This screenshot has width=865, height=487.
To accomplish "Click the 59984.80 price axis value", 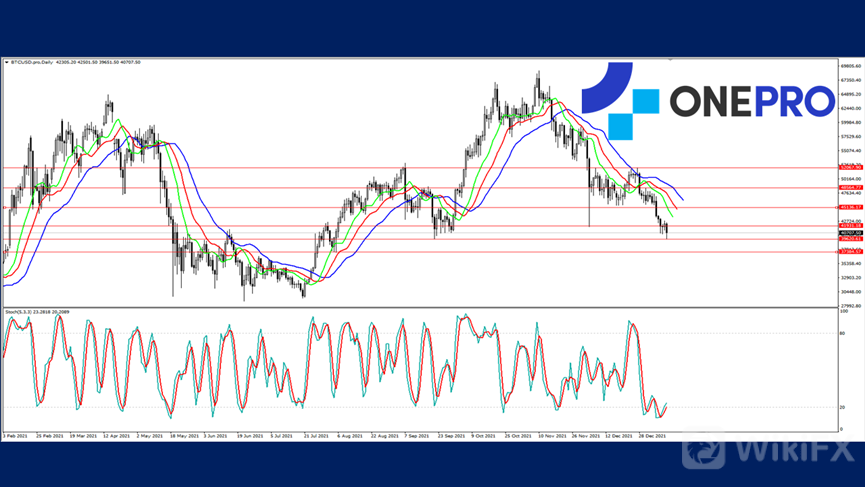I will pyautogui.click(x=851, y=122).
